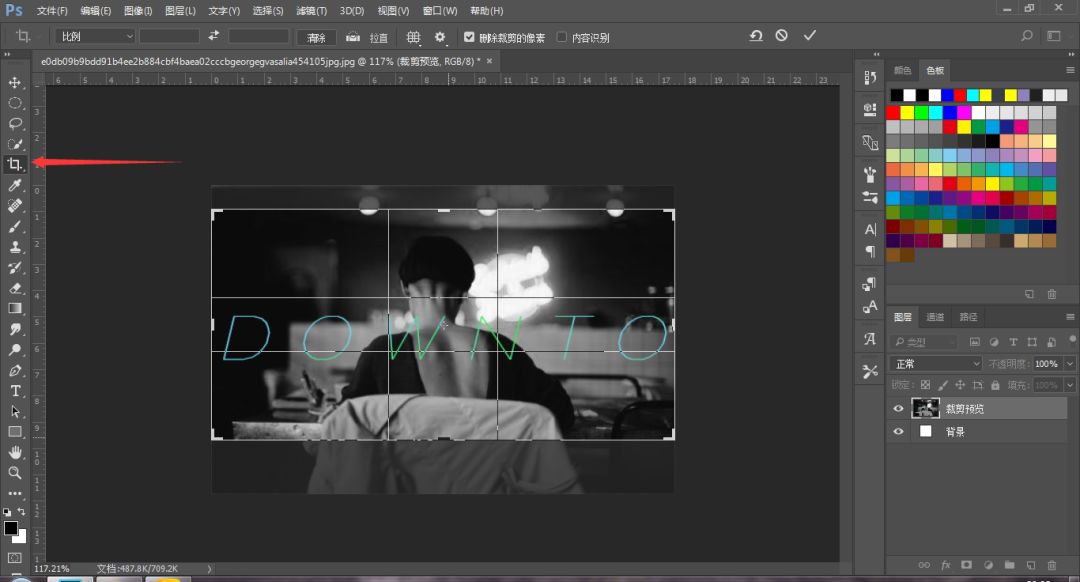Enable the 内容识别 checkbox

coord(561,37)
